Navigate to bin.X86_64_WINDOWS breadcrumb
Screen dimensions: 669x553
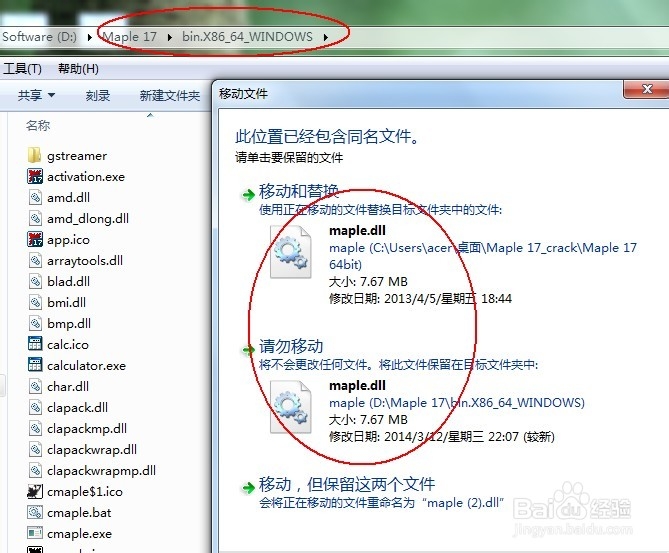(247, 37)
